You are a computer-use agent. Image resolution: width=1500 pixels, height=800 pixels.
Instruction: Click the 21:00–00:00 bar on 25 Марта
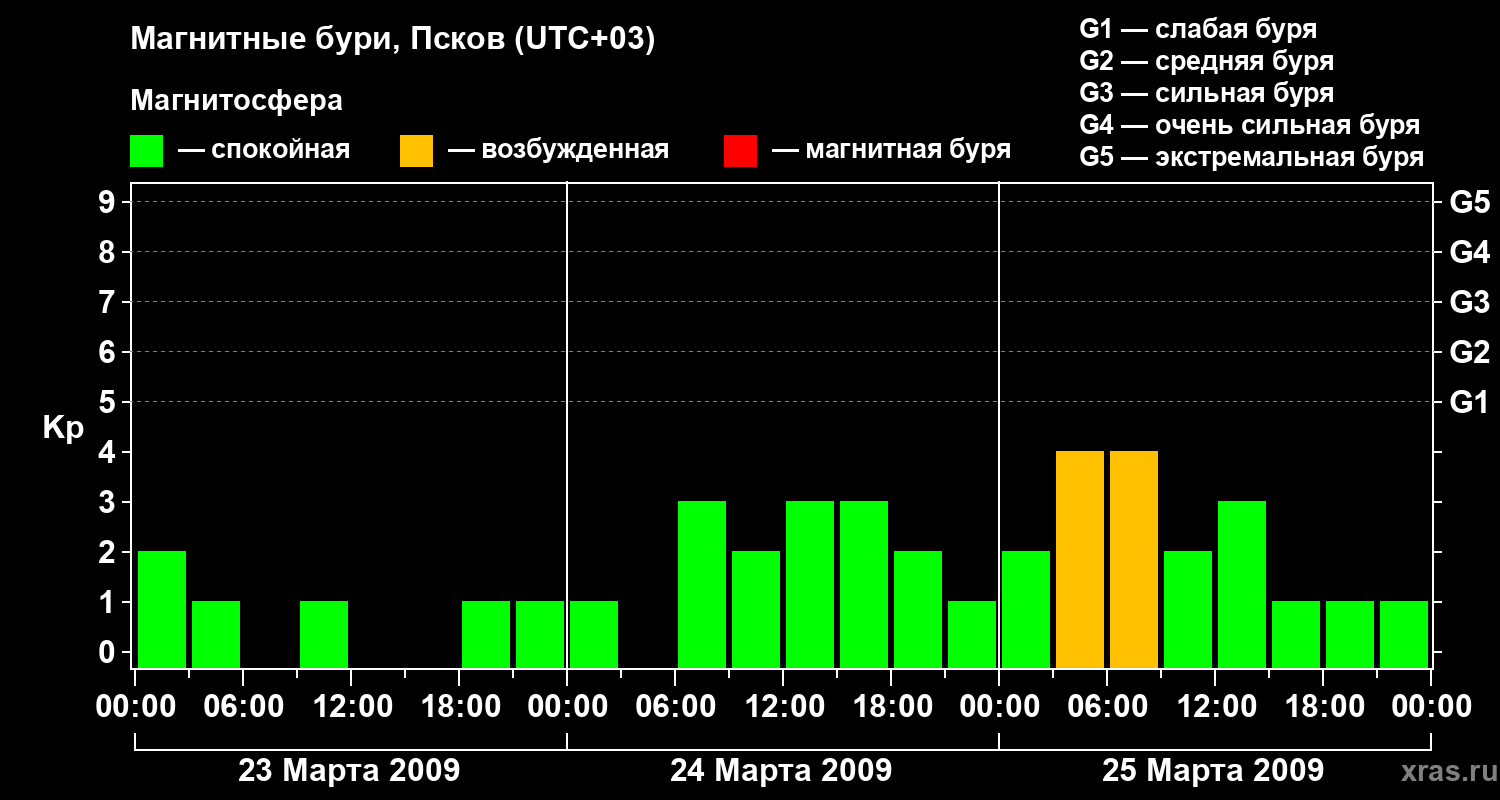click(x=1404, y=634)
